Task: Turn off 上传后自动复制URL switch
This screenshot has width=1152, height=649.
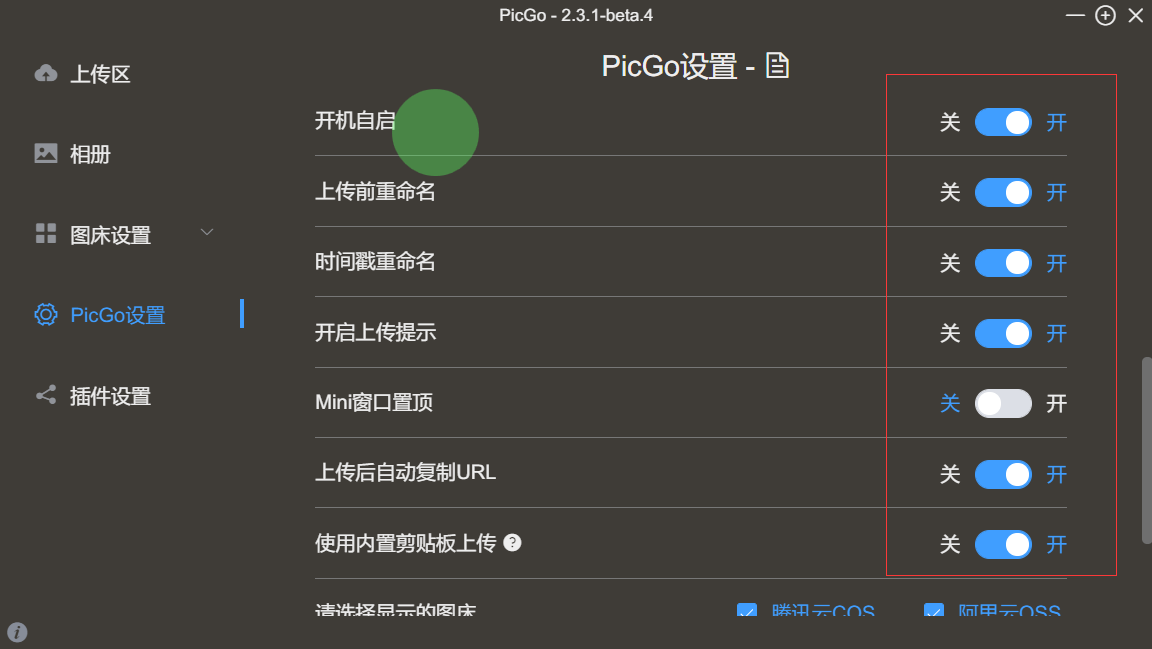Action: tap(1003, 474)
